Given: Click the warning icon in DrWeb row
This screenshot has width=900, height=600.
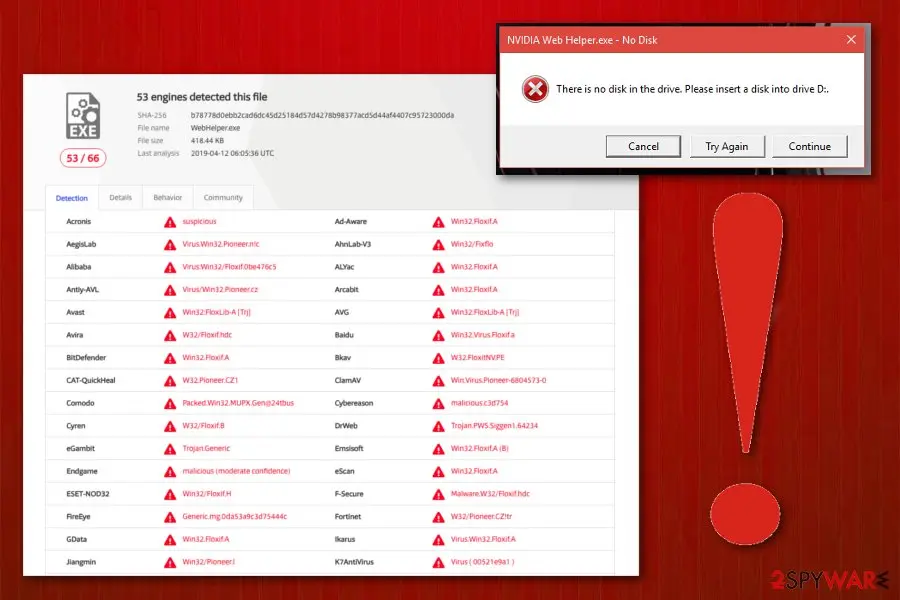Looking at the screenshot, I should [x=439, y=427].
